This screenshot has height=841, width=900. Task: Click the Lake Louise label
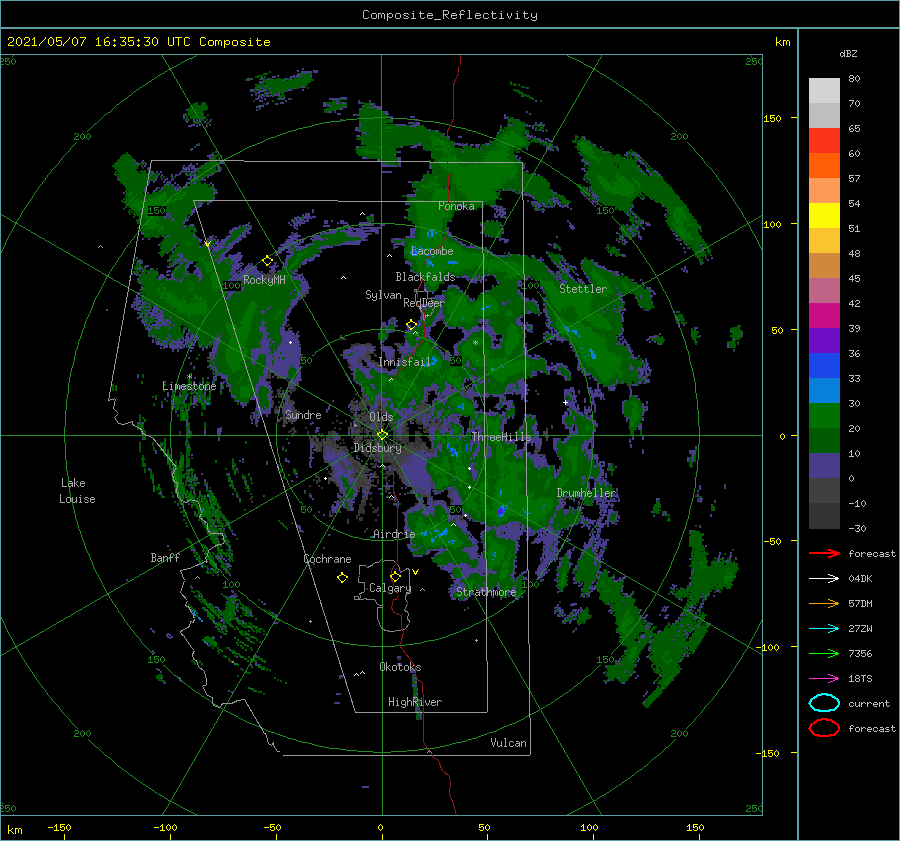77,491
